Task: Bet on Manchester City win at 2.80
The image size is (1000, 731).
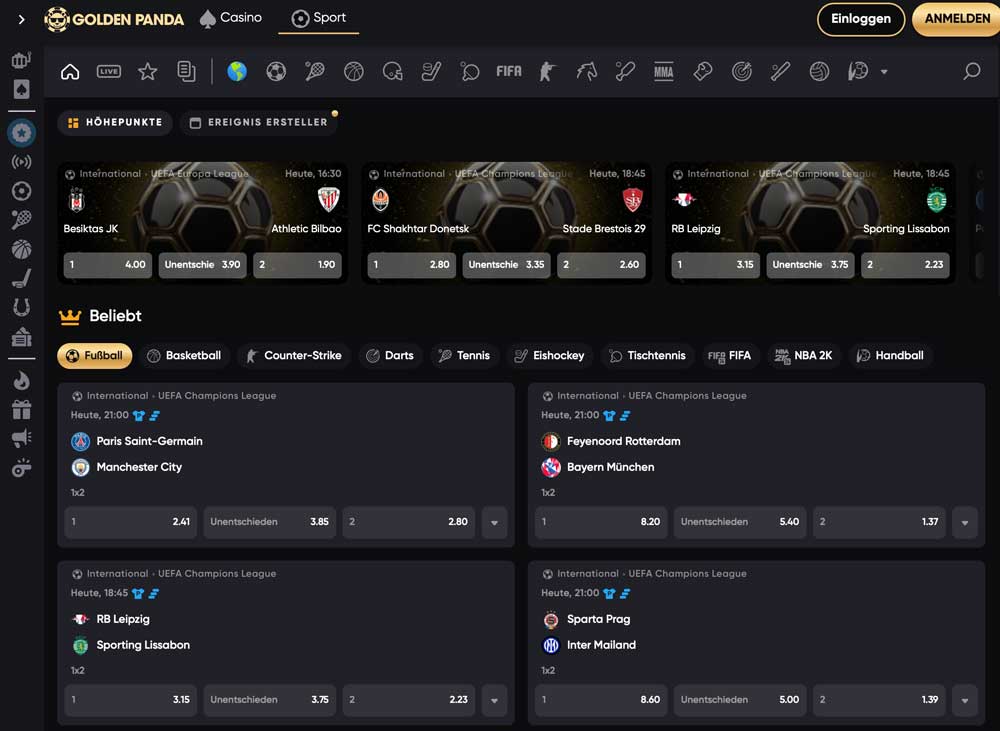Action: click(x=408, y=522)
